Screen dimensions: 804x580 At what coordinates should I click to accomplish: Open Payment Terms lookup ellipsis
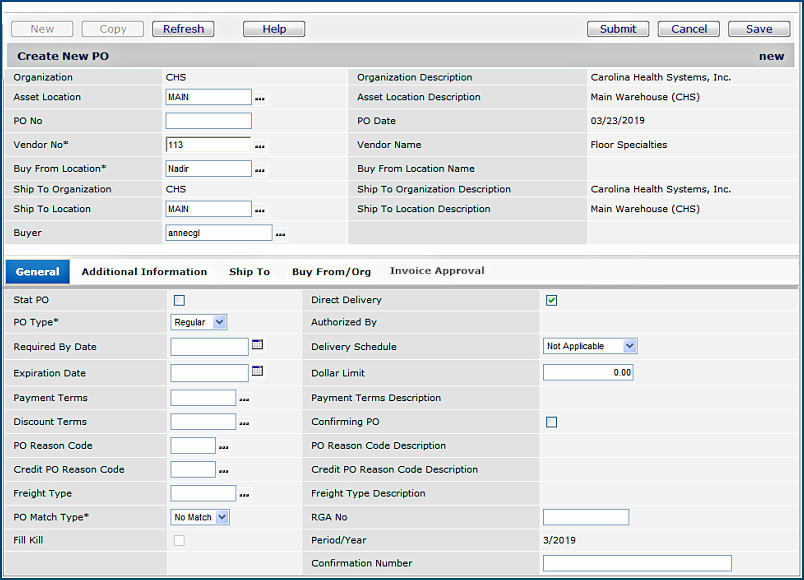tap(244, 399)
